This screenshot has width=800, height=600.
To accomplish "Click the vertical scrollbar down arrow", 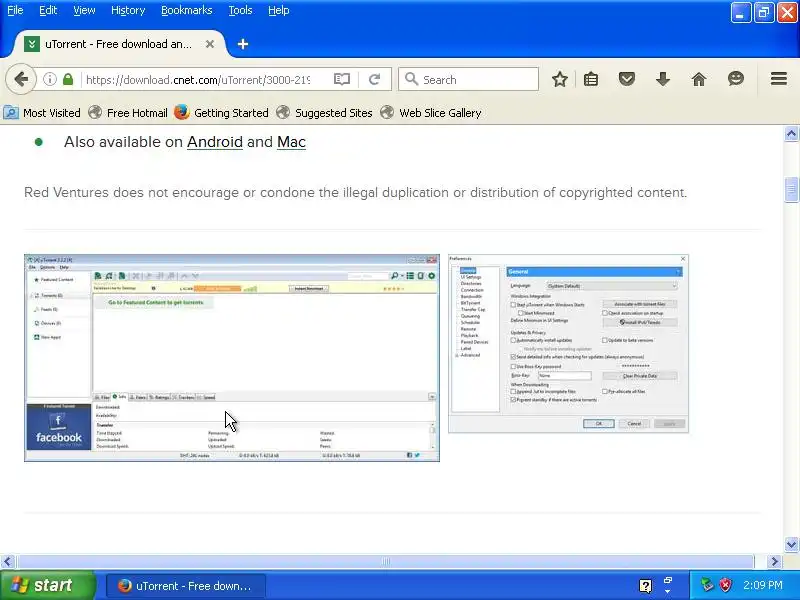I will (x=791, y=544).
